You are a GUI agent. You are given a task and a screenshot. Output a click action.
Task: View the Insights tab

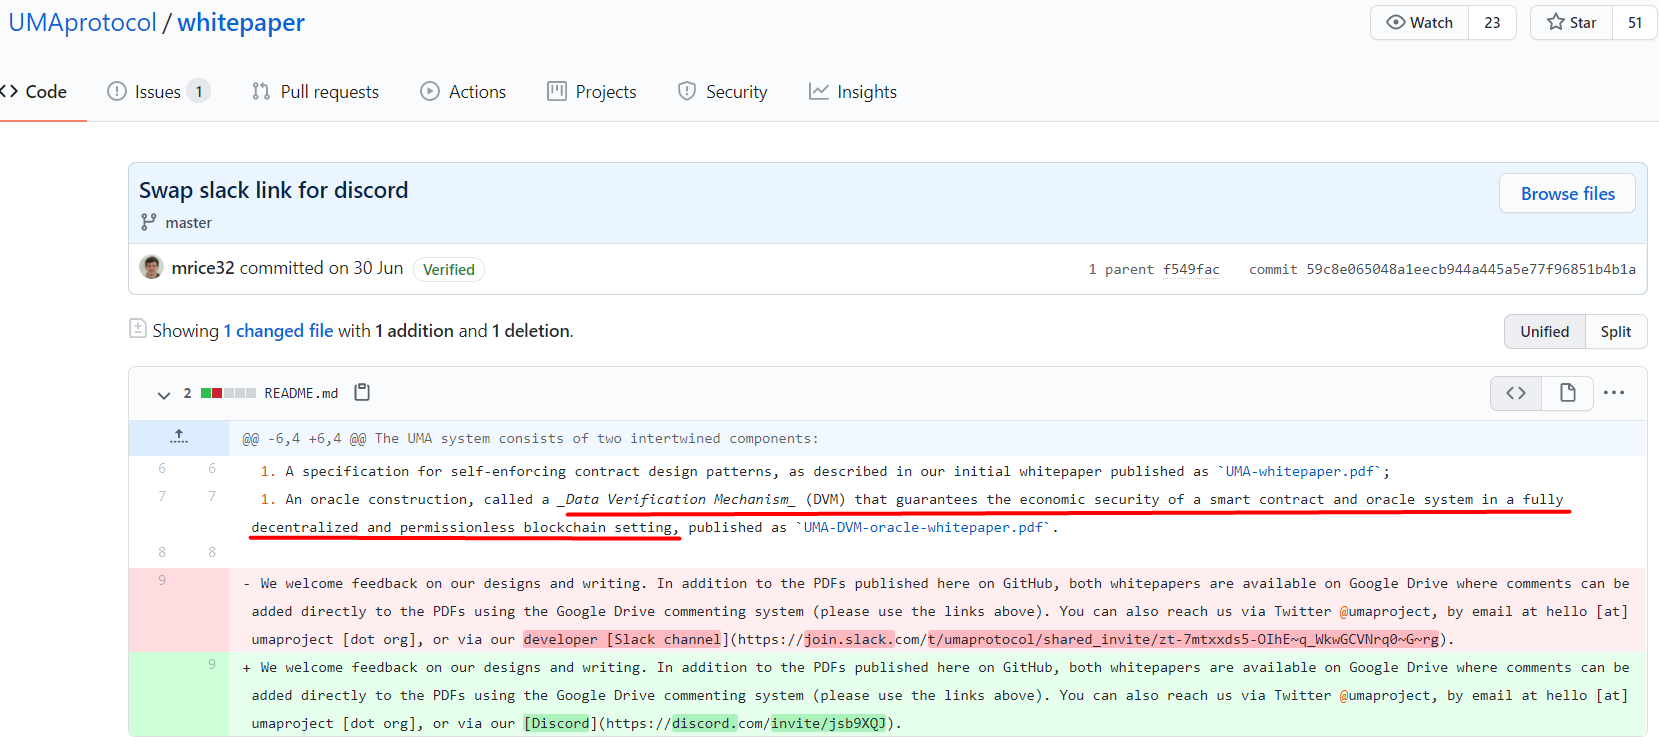click(x=853, y=92)
